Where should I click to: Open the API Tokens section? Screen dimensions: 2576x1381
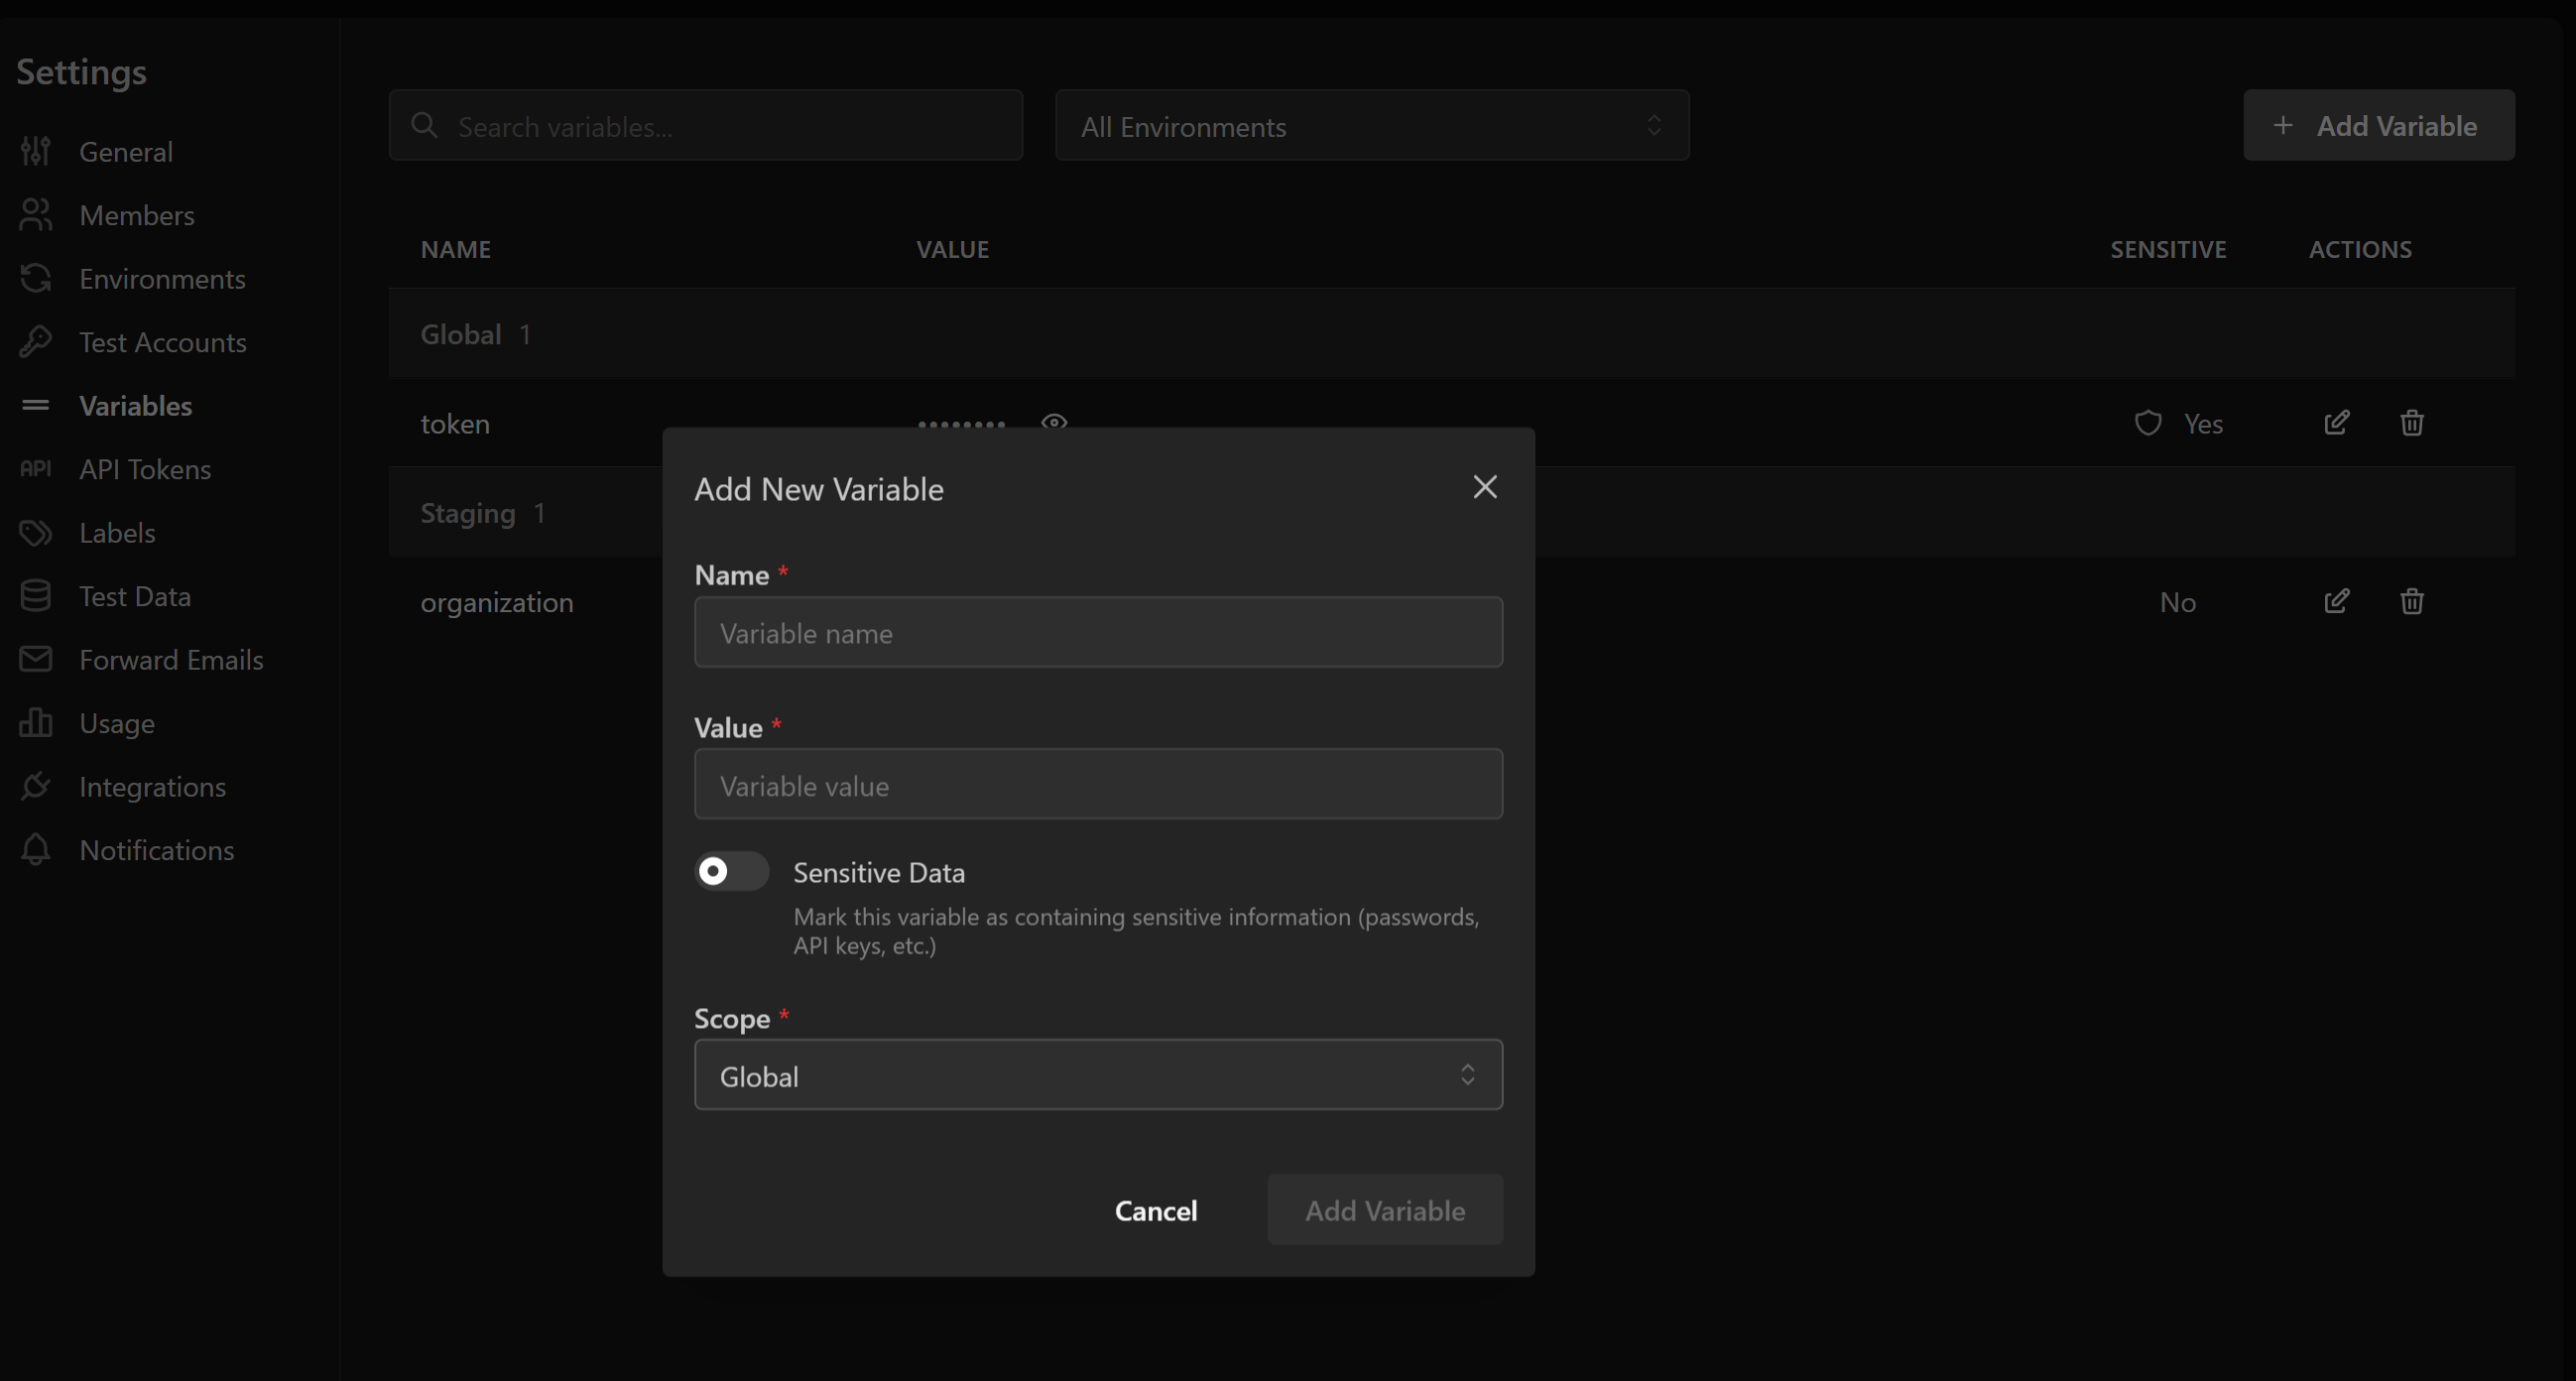point(145,469)
